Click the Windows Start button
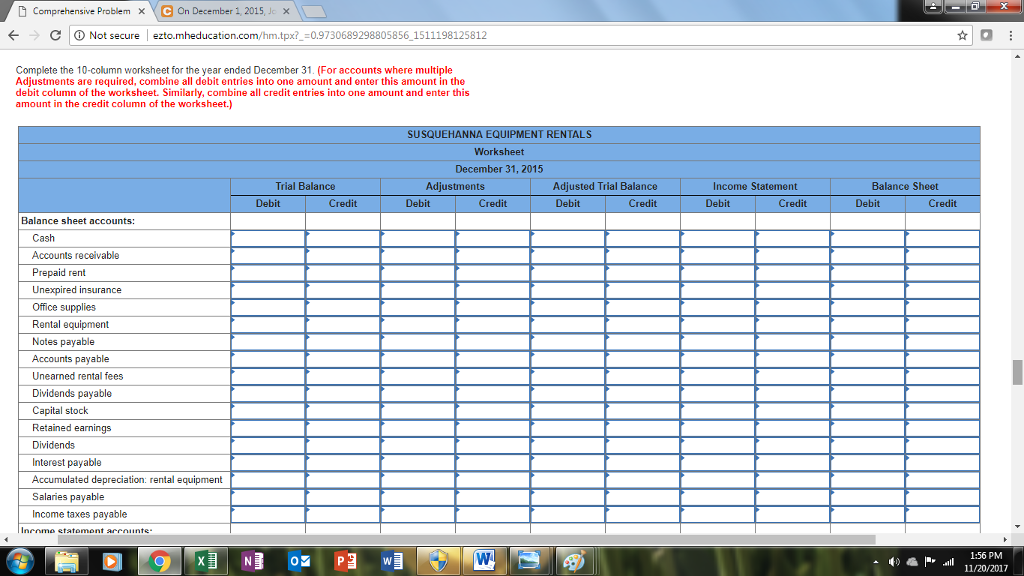The height and width of the screenshot is (576, 1024). point(21,559)
